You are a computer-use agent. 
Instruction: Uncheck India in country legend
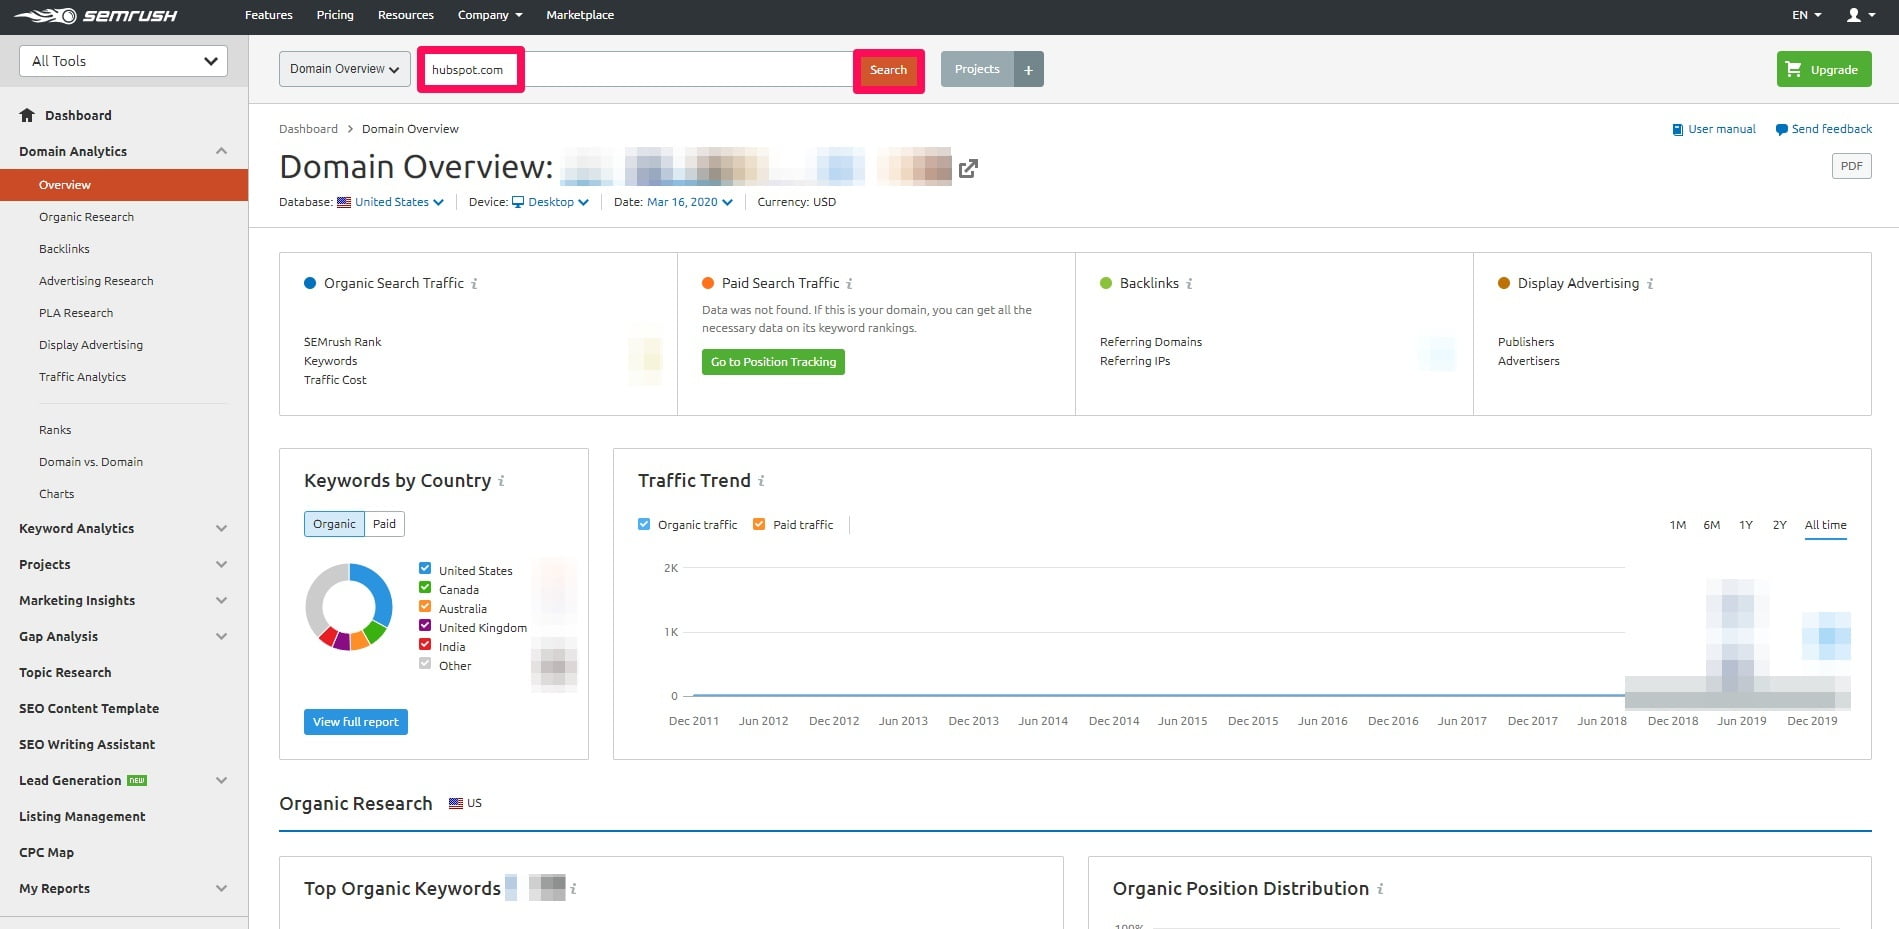425,644
